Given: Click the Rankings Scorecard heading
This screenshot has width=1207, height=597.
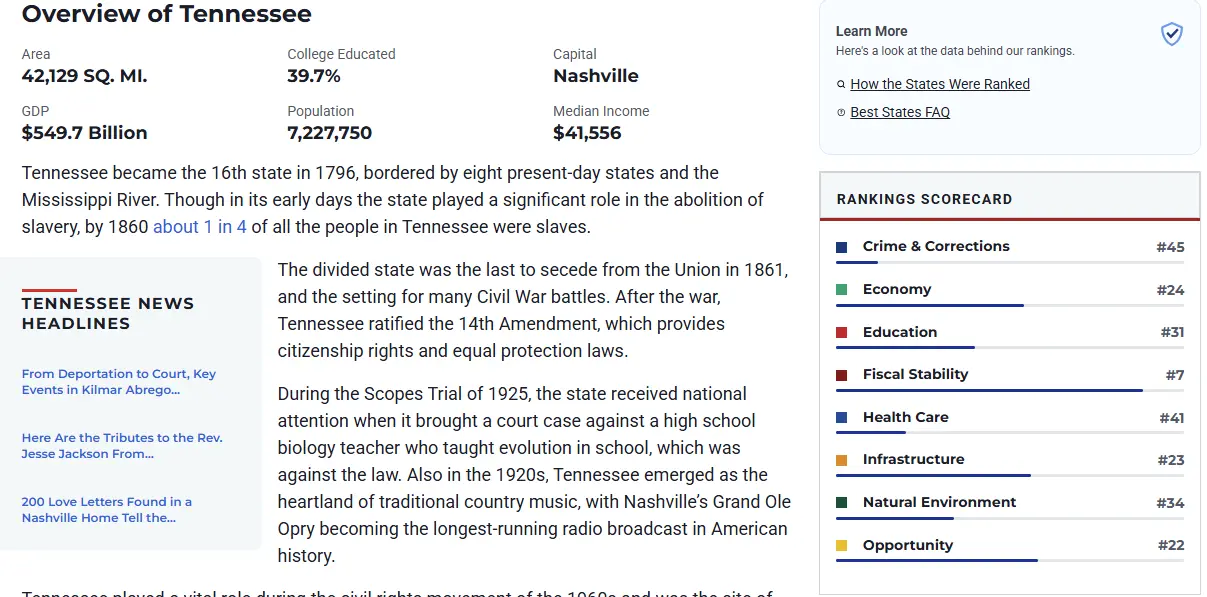Looking at the screenshot, I should click(924, 199).
